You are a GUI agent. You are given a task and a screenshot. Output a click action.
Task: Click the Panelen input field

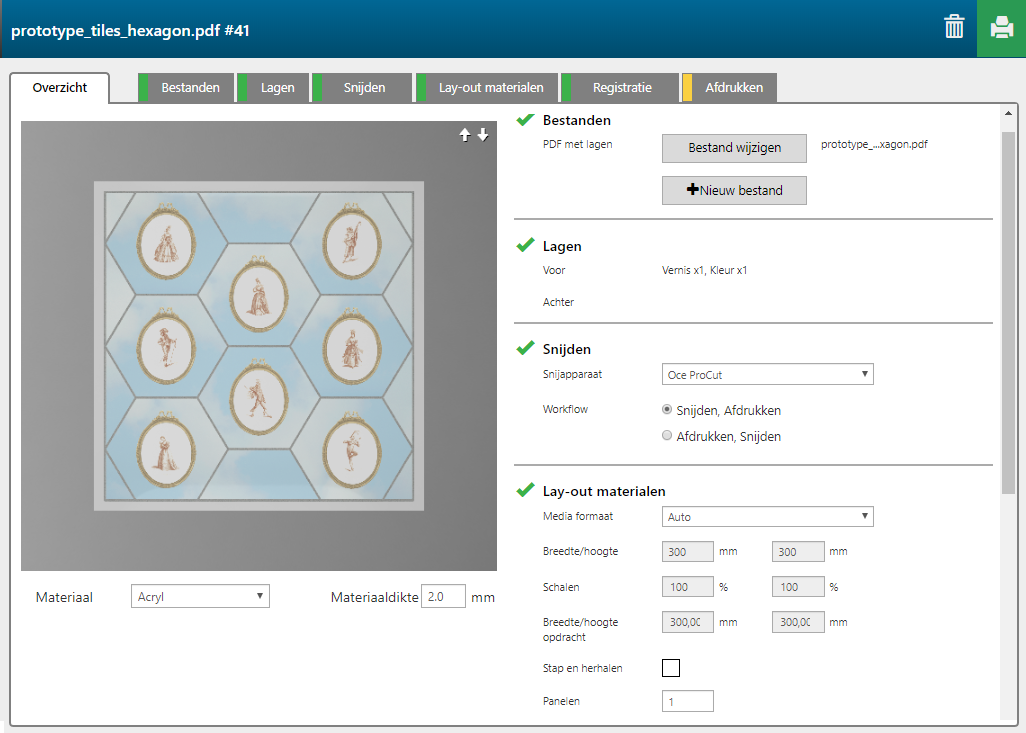click(x=688, y=701)
